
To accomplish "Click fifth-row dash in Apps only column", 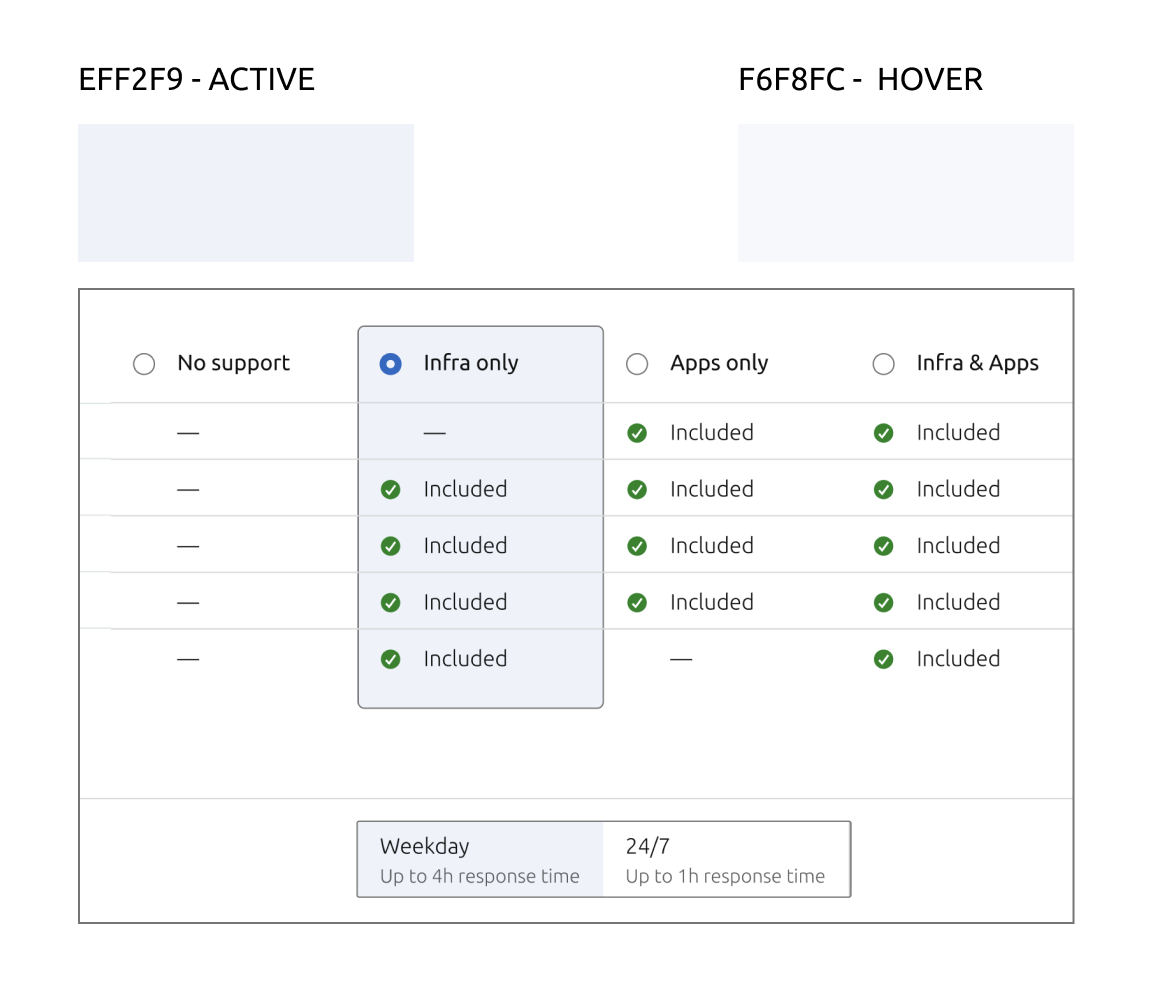I will point(682,659).
